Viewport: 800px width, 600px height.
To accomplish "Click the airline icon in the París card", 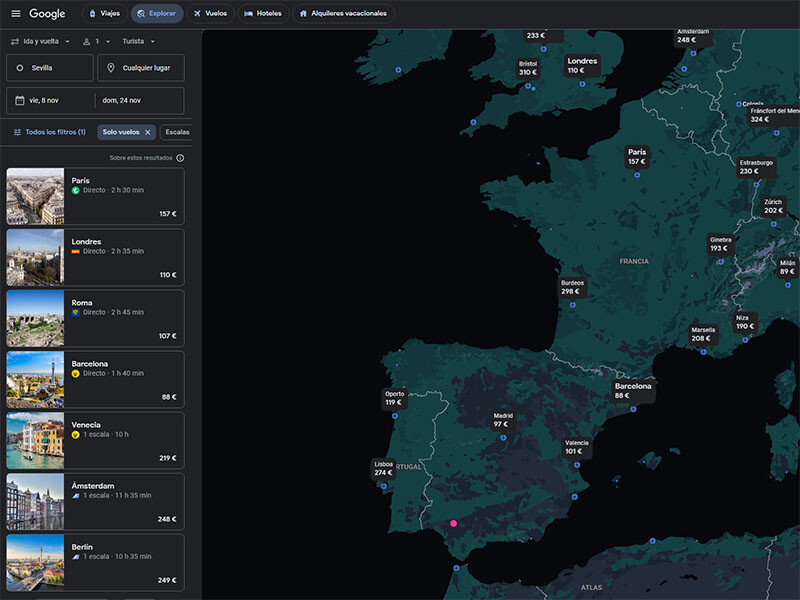I will (76, 190).
